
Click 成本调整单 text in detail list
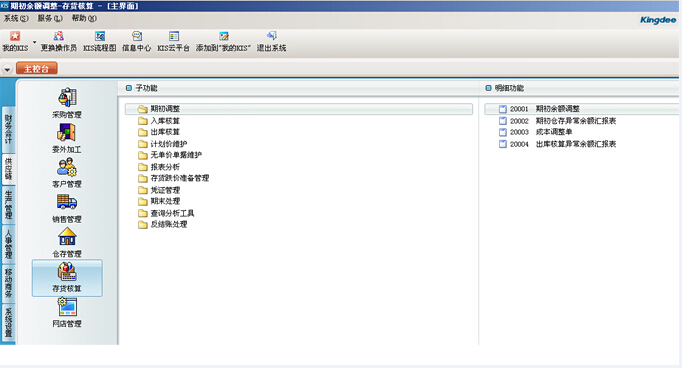tap(554, 132)
